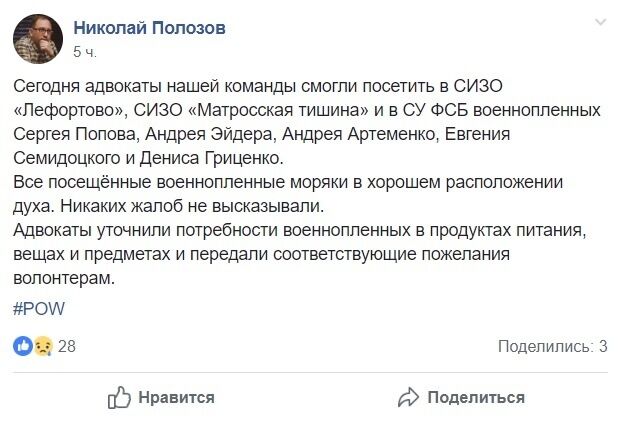Open the #POW hashtag
This screenshot has width=621, height=422.
(x=39, y=308)
